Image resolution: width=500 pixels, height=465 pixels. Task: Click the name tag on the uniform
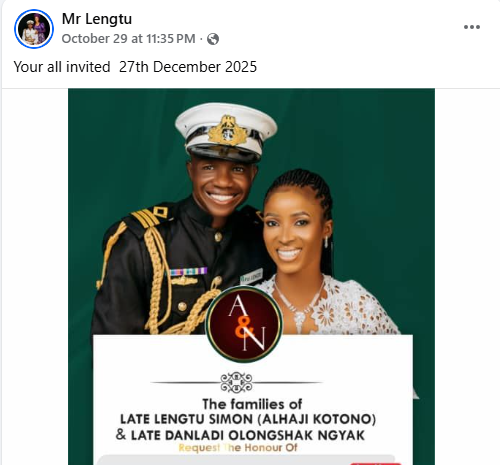click(x=251, y=276)
